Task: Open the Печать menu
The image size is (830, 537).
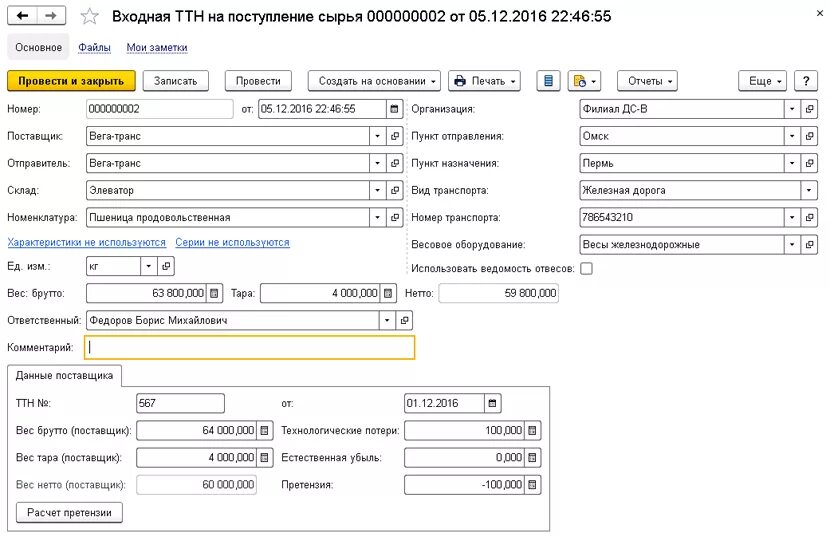Action: point(484,81)
